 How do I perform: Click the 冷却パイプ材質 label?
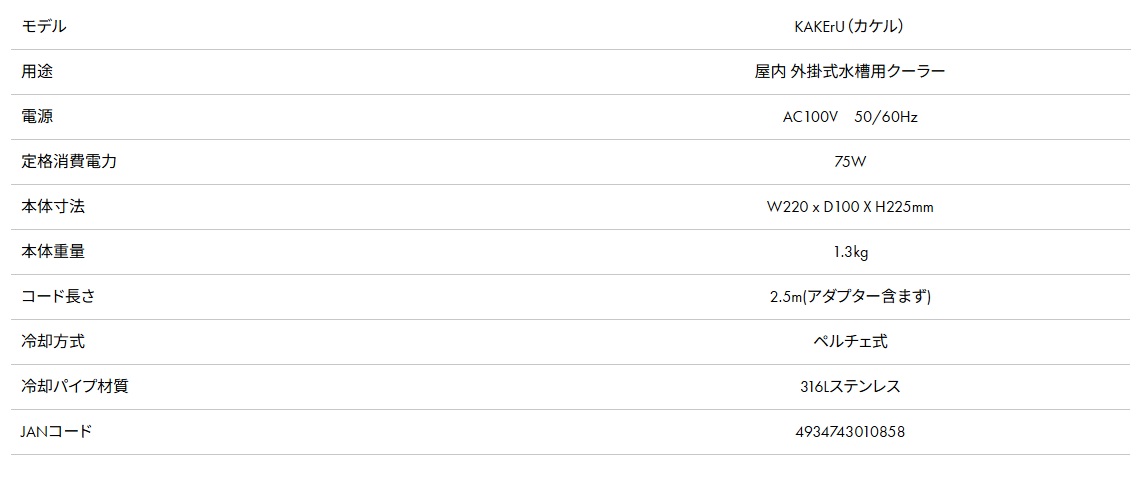[75, 387]
